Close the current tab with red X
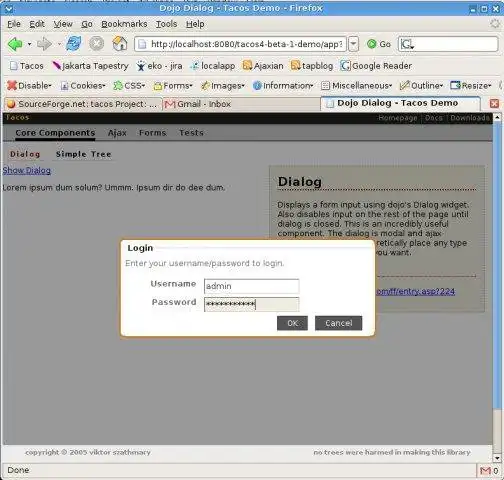504x480 pixels. 494,104
